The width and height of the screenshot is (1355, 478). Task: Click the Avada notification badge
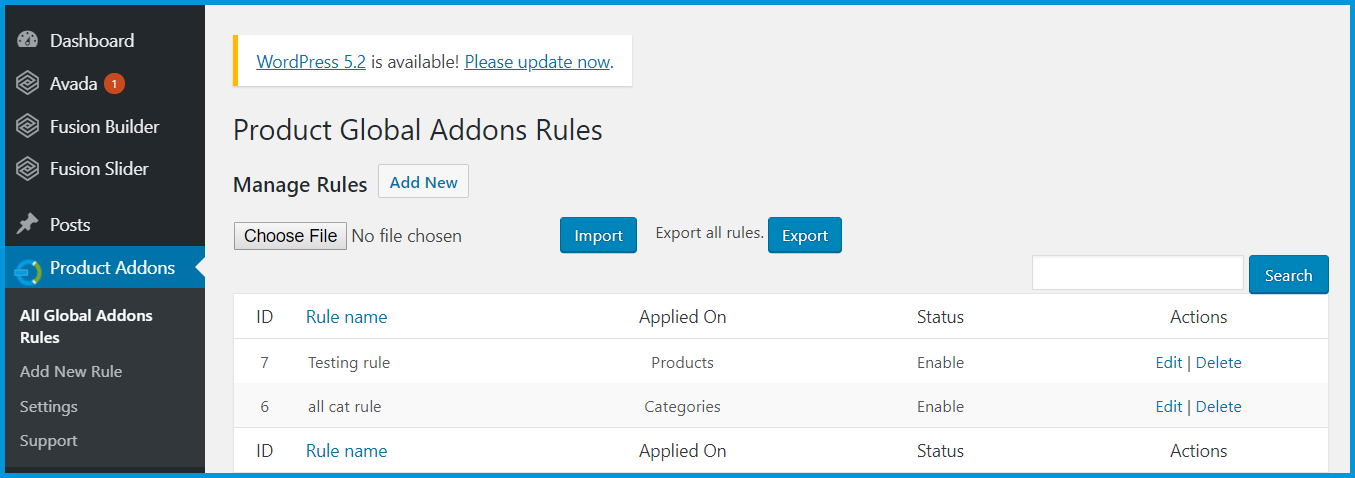pos(114,84)
